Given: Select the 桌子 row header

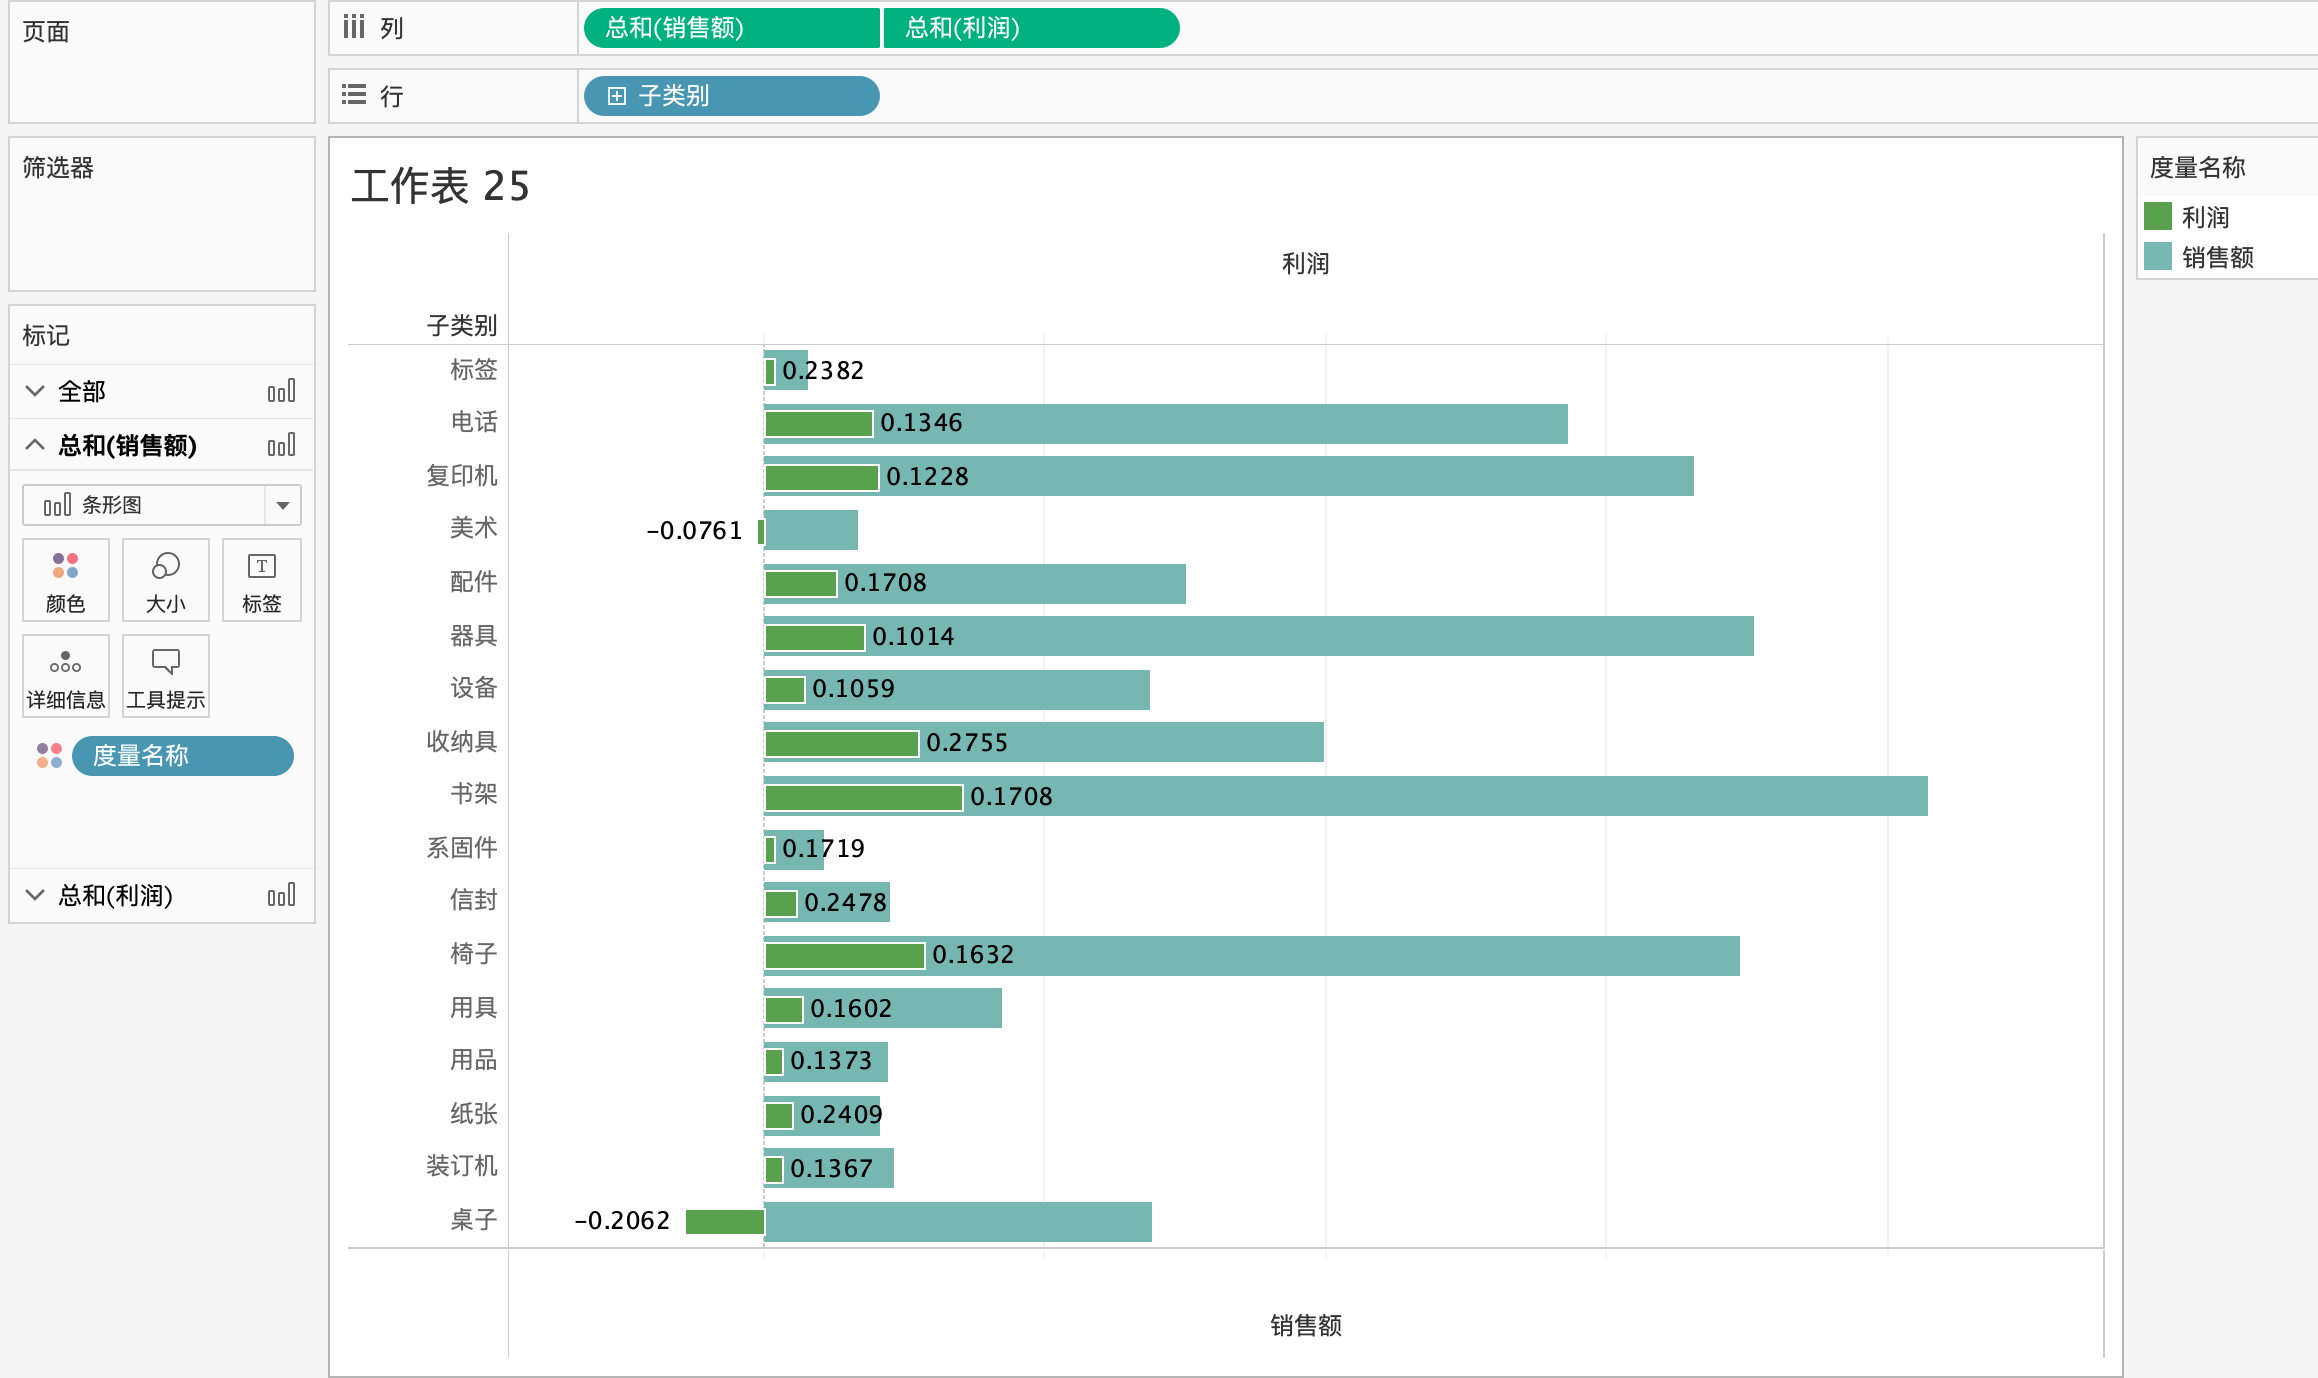Looking at the screenshot, I should click(x=473, y=1220).
